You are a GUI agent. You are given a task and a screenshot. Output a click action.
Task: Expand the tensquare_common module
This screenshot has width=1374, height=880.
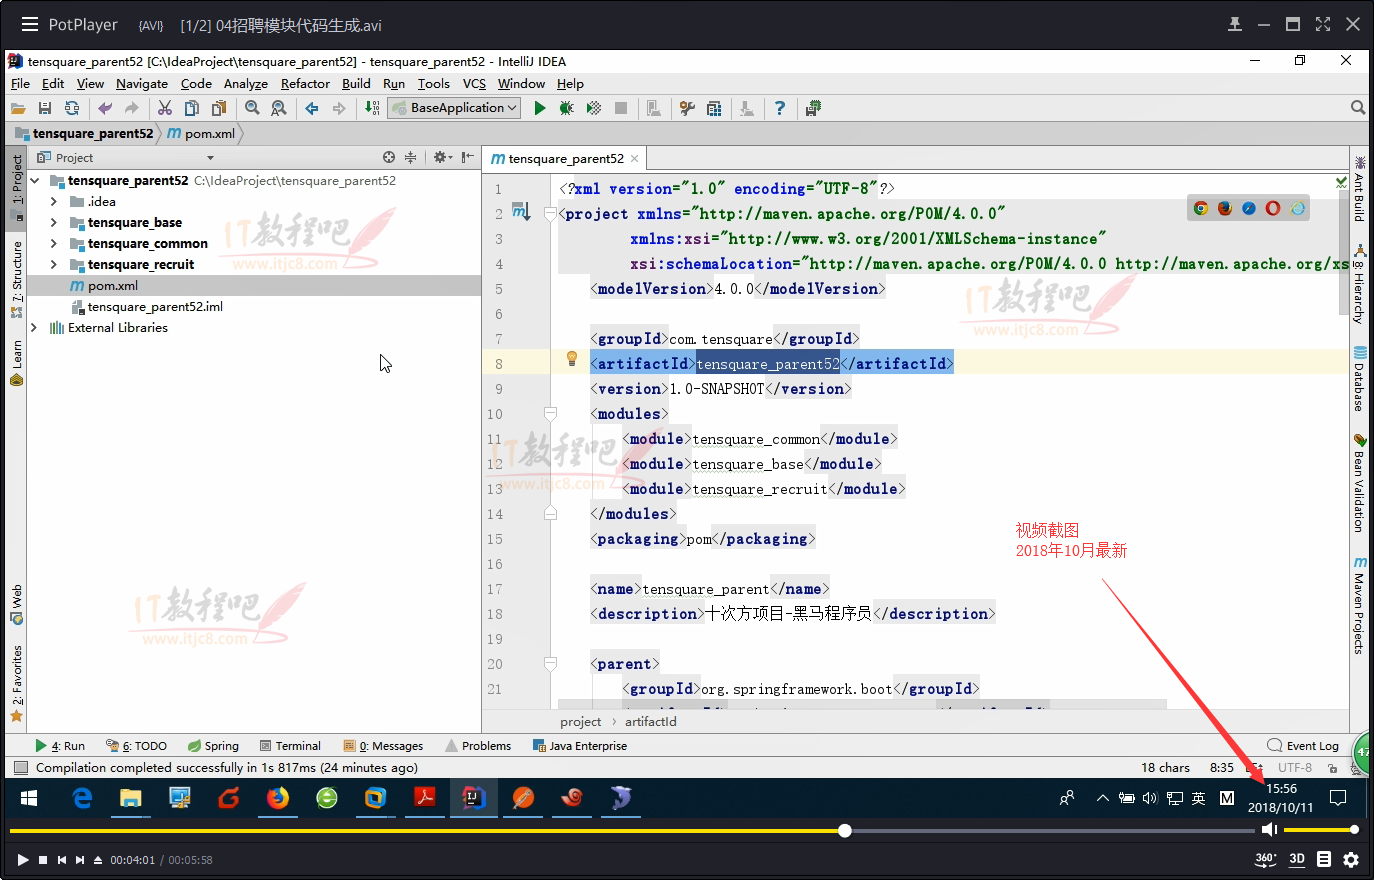pyautogui.click(x=54, y=244)
